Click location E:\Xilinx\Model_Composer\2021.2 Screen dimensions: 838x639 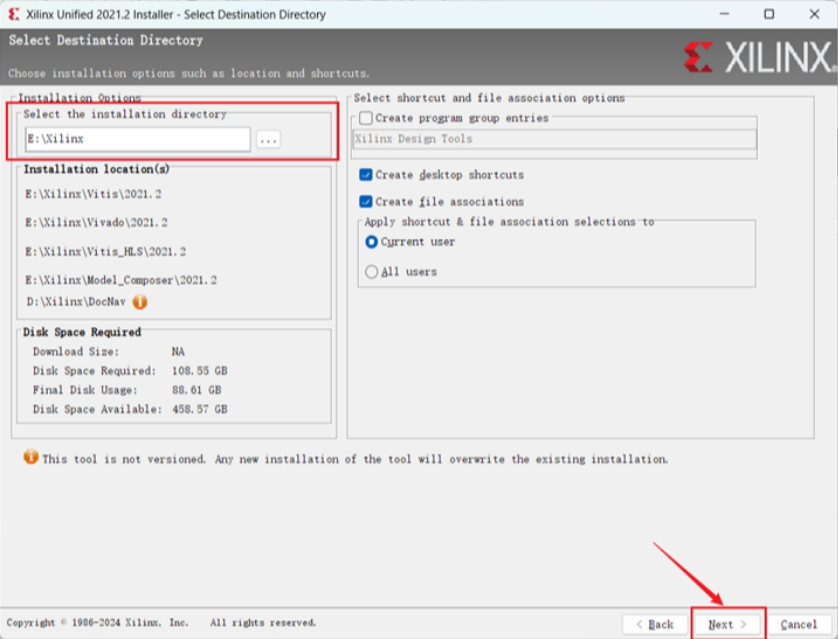pos(121,280)
